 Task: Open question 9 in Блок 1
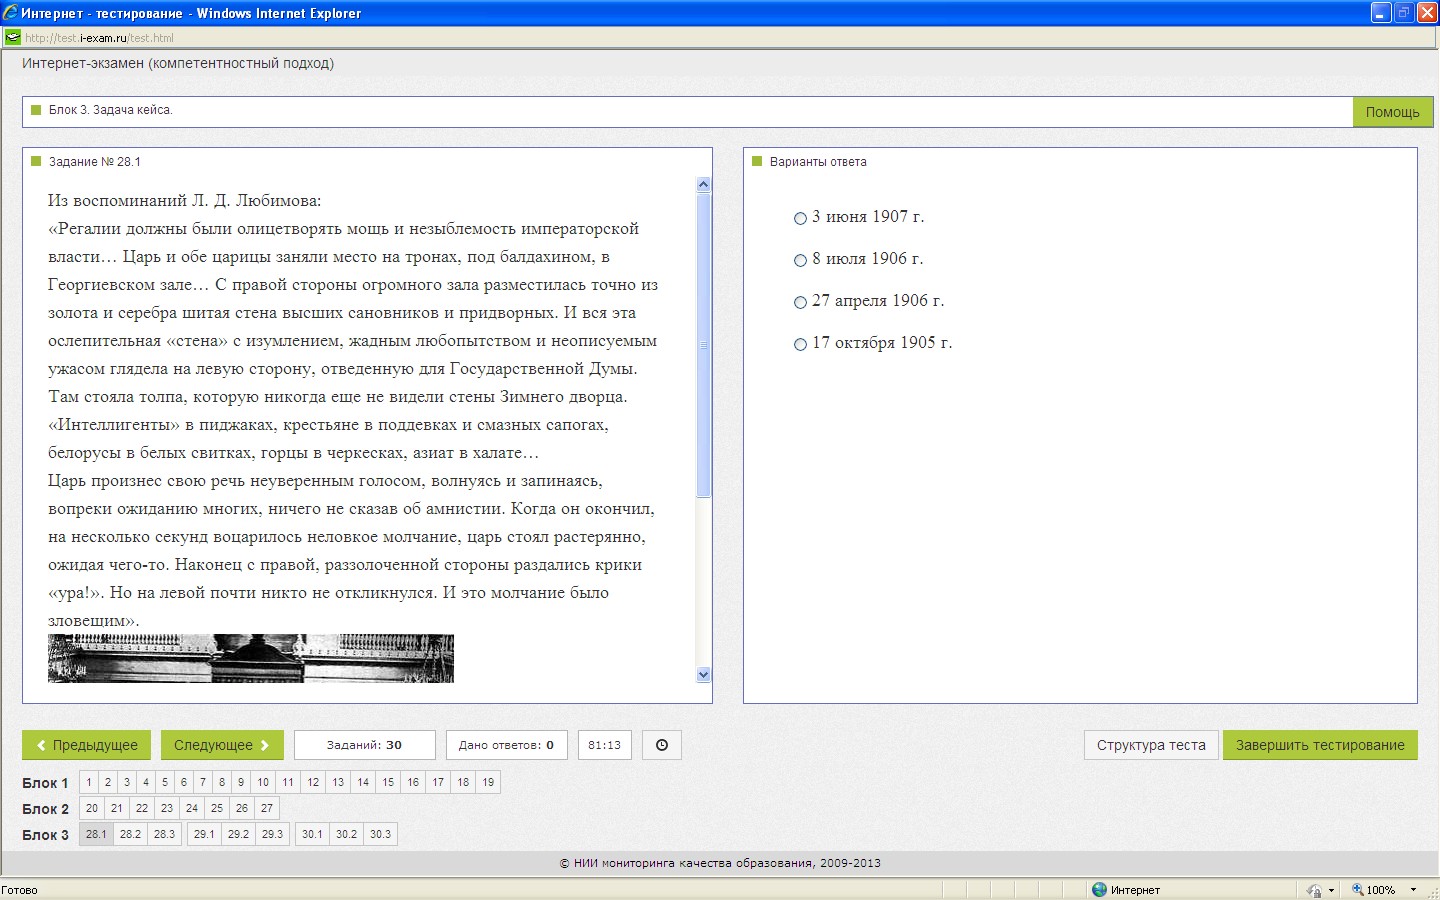tap(241, 782)
